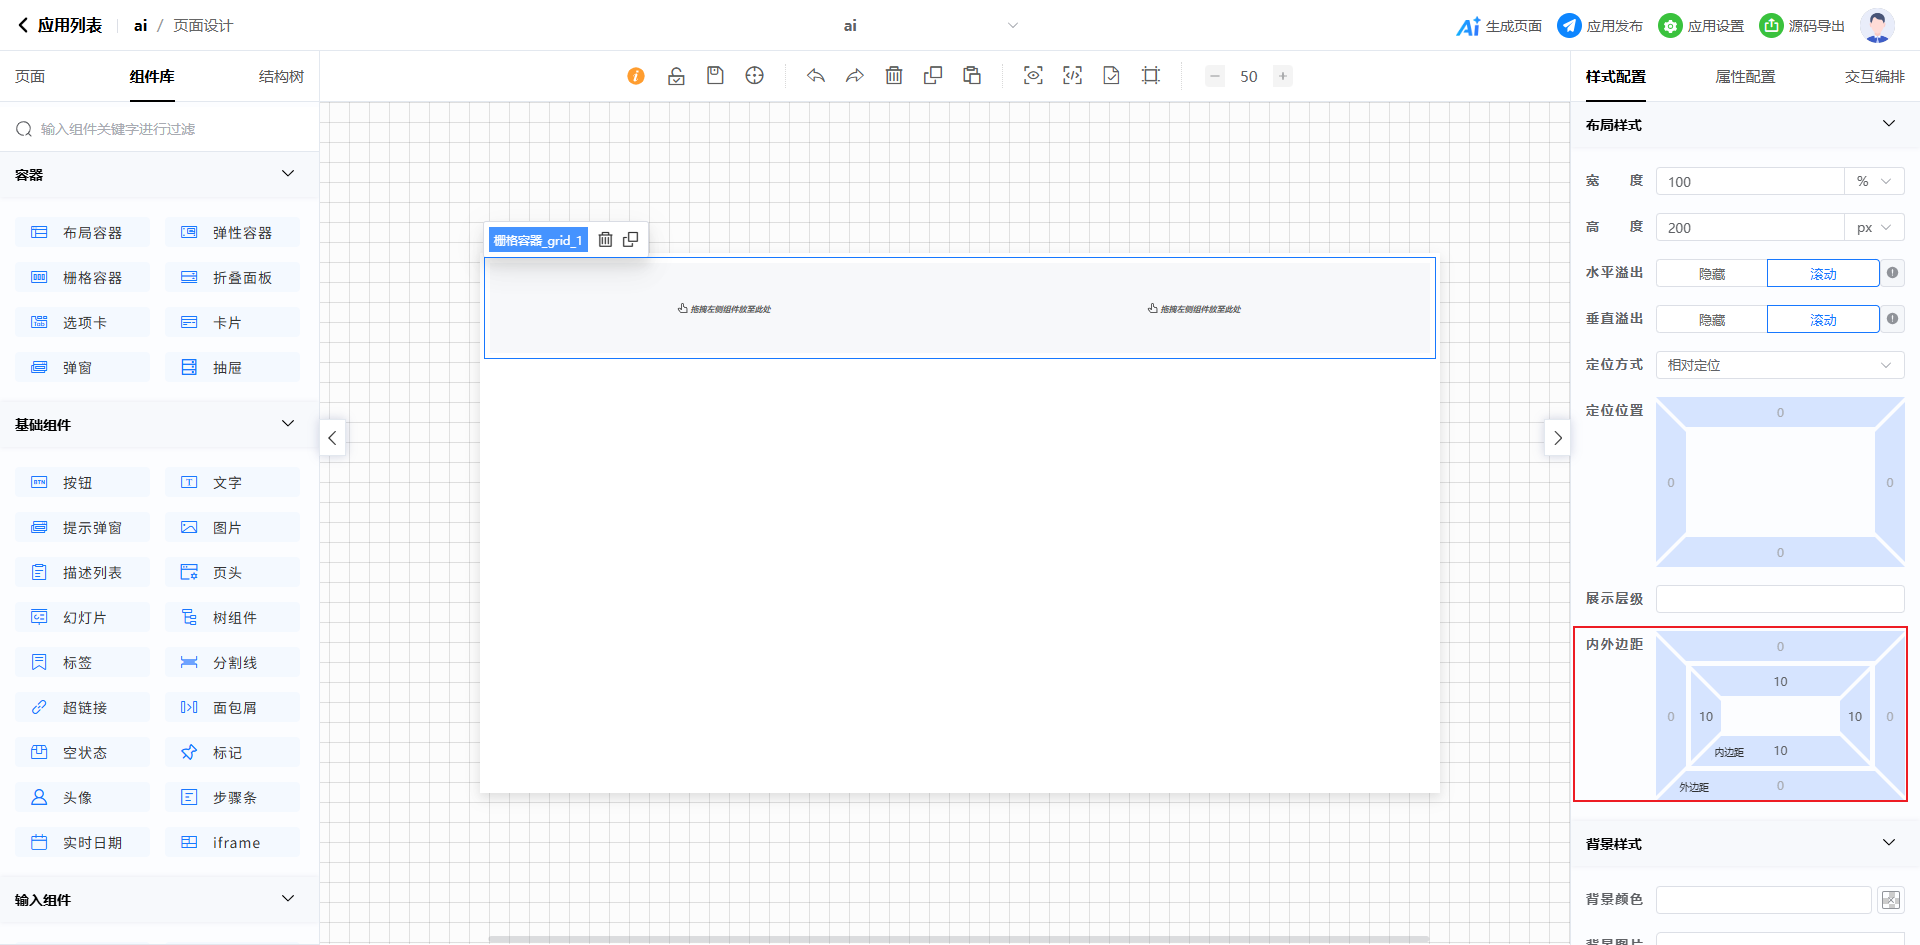The width and height of the screenshot is (1920, 945).
Task: Switch to the 结构树 tab
Action: point(281,77)
